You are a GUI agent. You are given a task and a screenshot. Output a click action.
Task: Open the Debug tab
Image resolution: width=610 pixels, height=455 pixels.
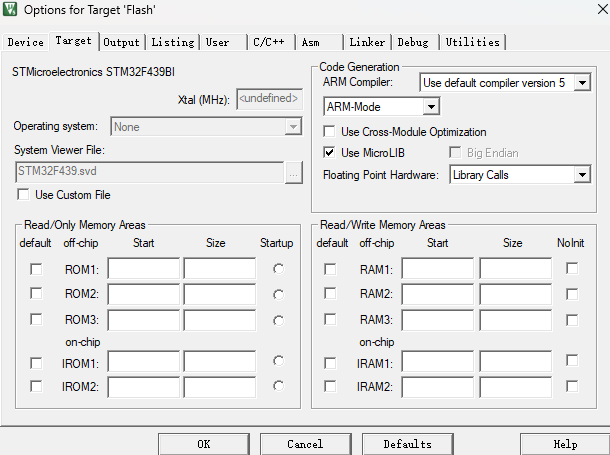click(415, 42)
